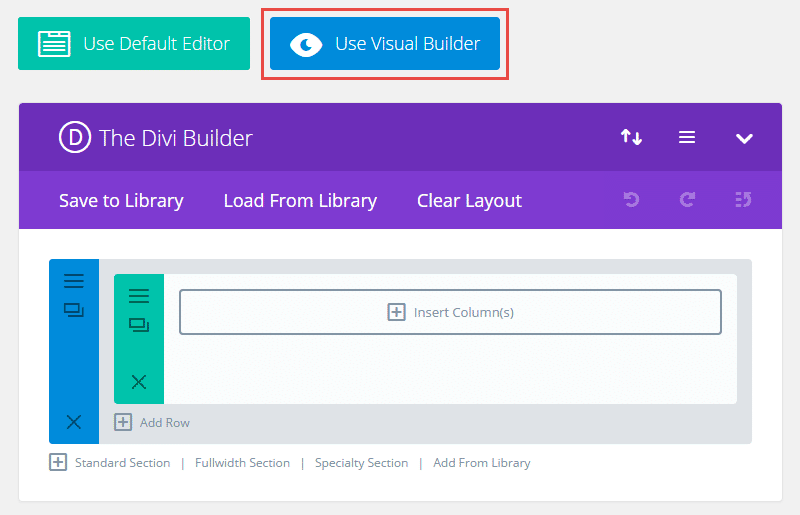Image resolution: width=800 pixels, height=515 pixels.
Task: Duplicate the green row
Action: tap(139, 325)
